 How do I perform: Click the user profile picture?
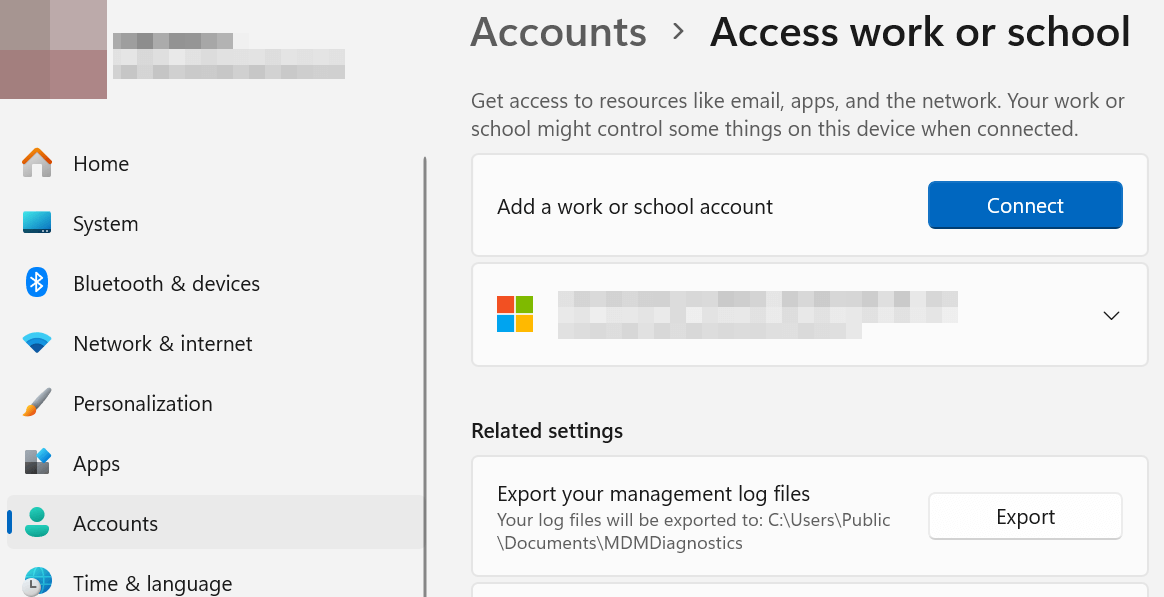pyautogui.click(x=53, y=49)
